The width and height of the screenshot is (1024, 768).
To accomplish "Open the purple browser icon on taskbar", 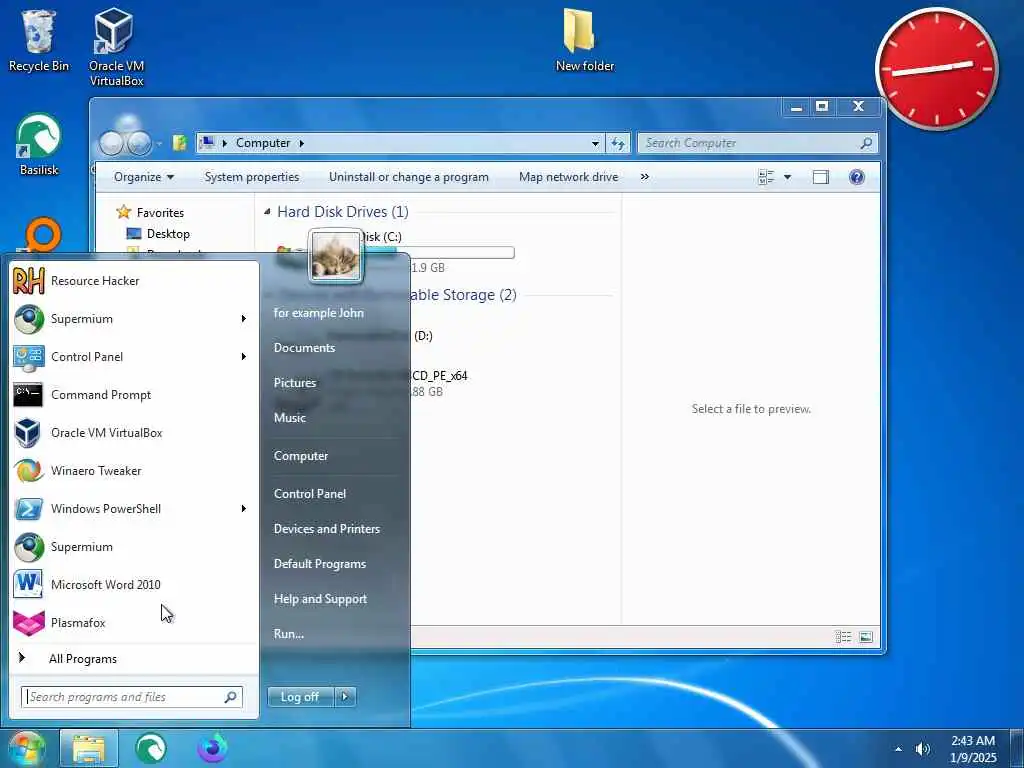I will (212, 748).
